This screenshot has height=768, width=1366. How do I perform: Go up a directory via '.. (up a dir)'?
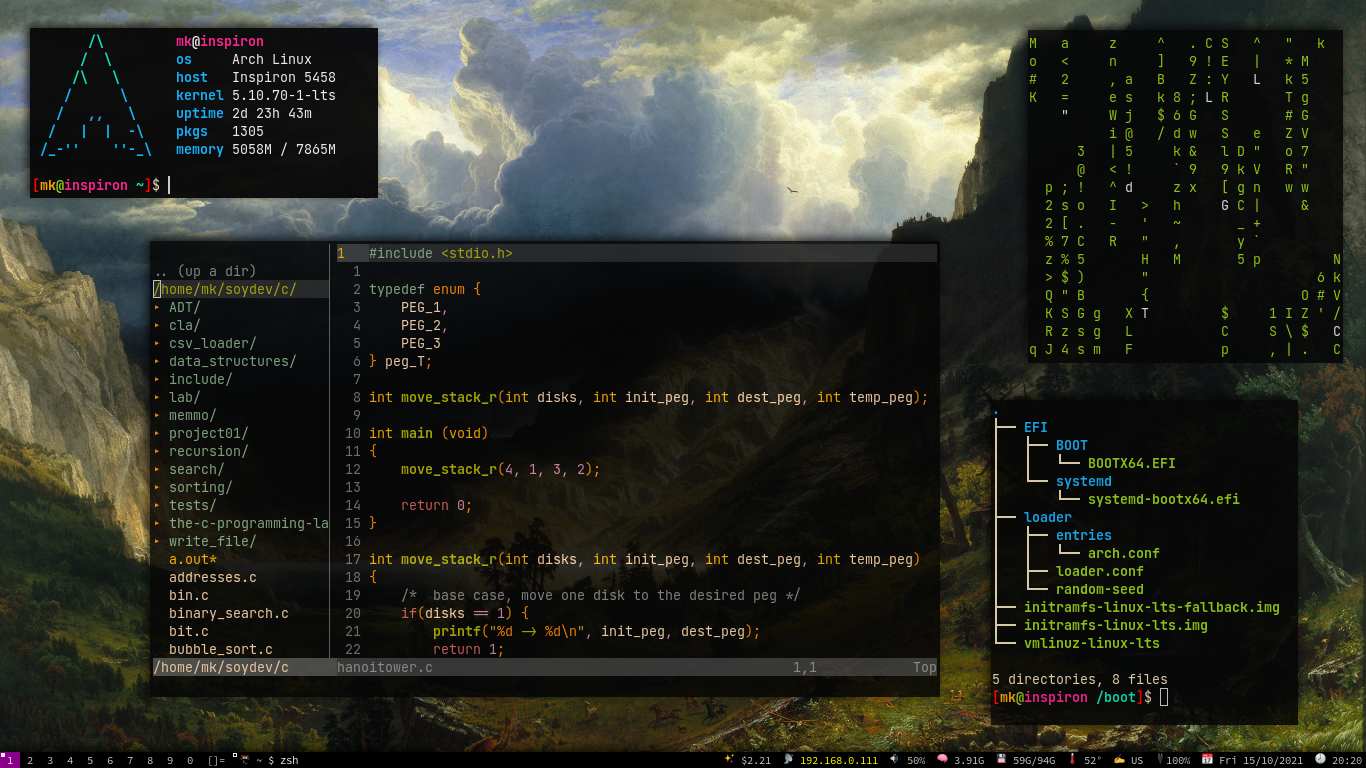205,271
